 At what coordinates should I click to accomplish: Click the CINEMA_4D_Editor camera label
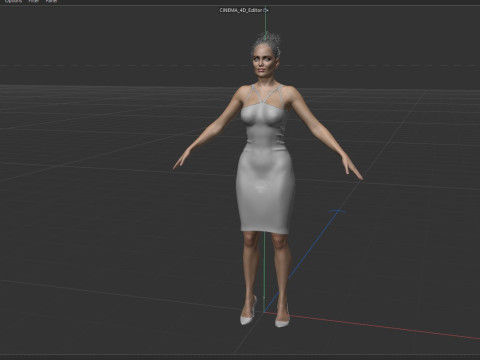pos(241,10)
